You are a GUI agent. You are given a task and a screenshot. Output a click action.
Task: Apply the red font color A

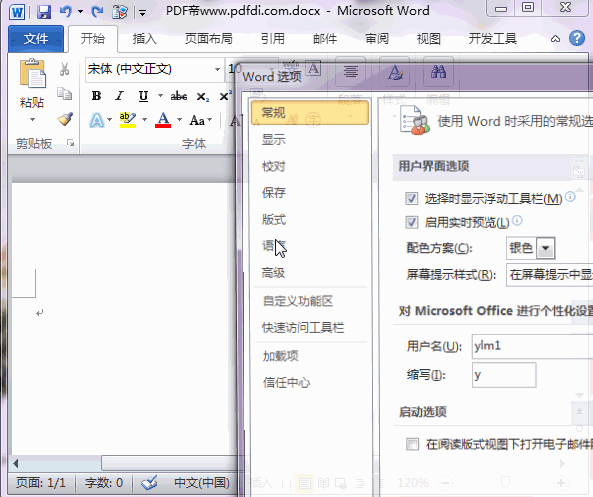(163, 120)
